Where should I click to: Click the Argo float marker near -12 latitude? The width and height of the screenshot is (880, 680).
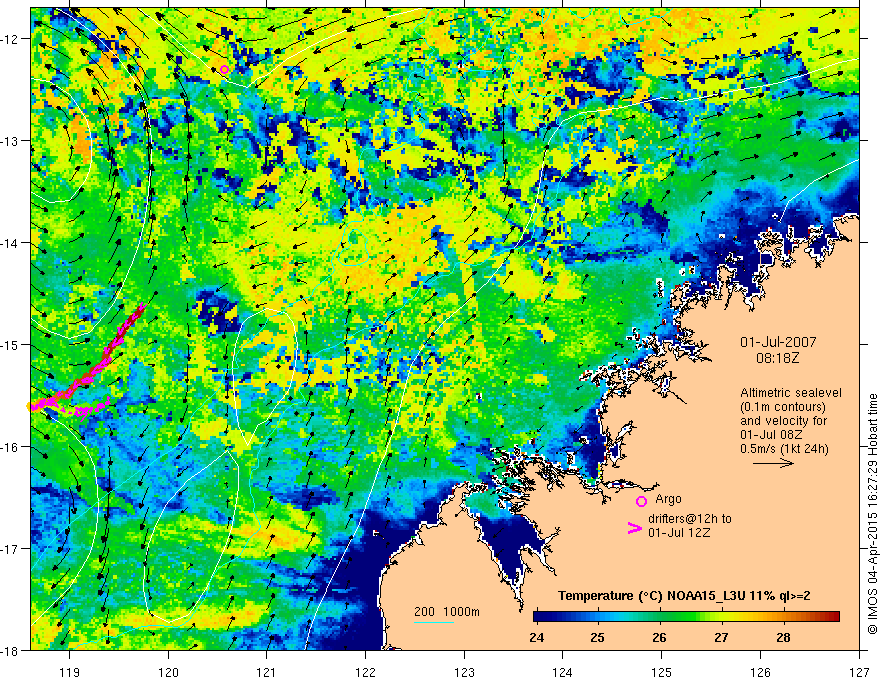tap(224, 70)
